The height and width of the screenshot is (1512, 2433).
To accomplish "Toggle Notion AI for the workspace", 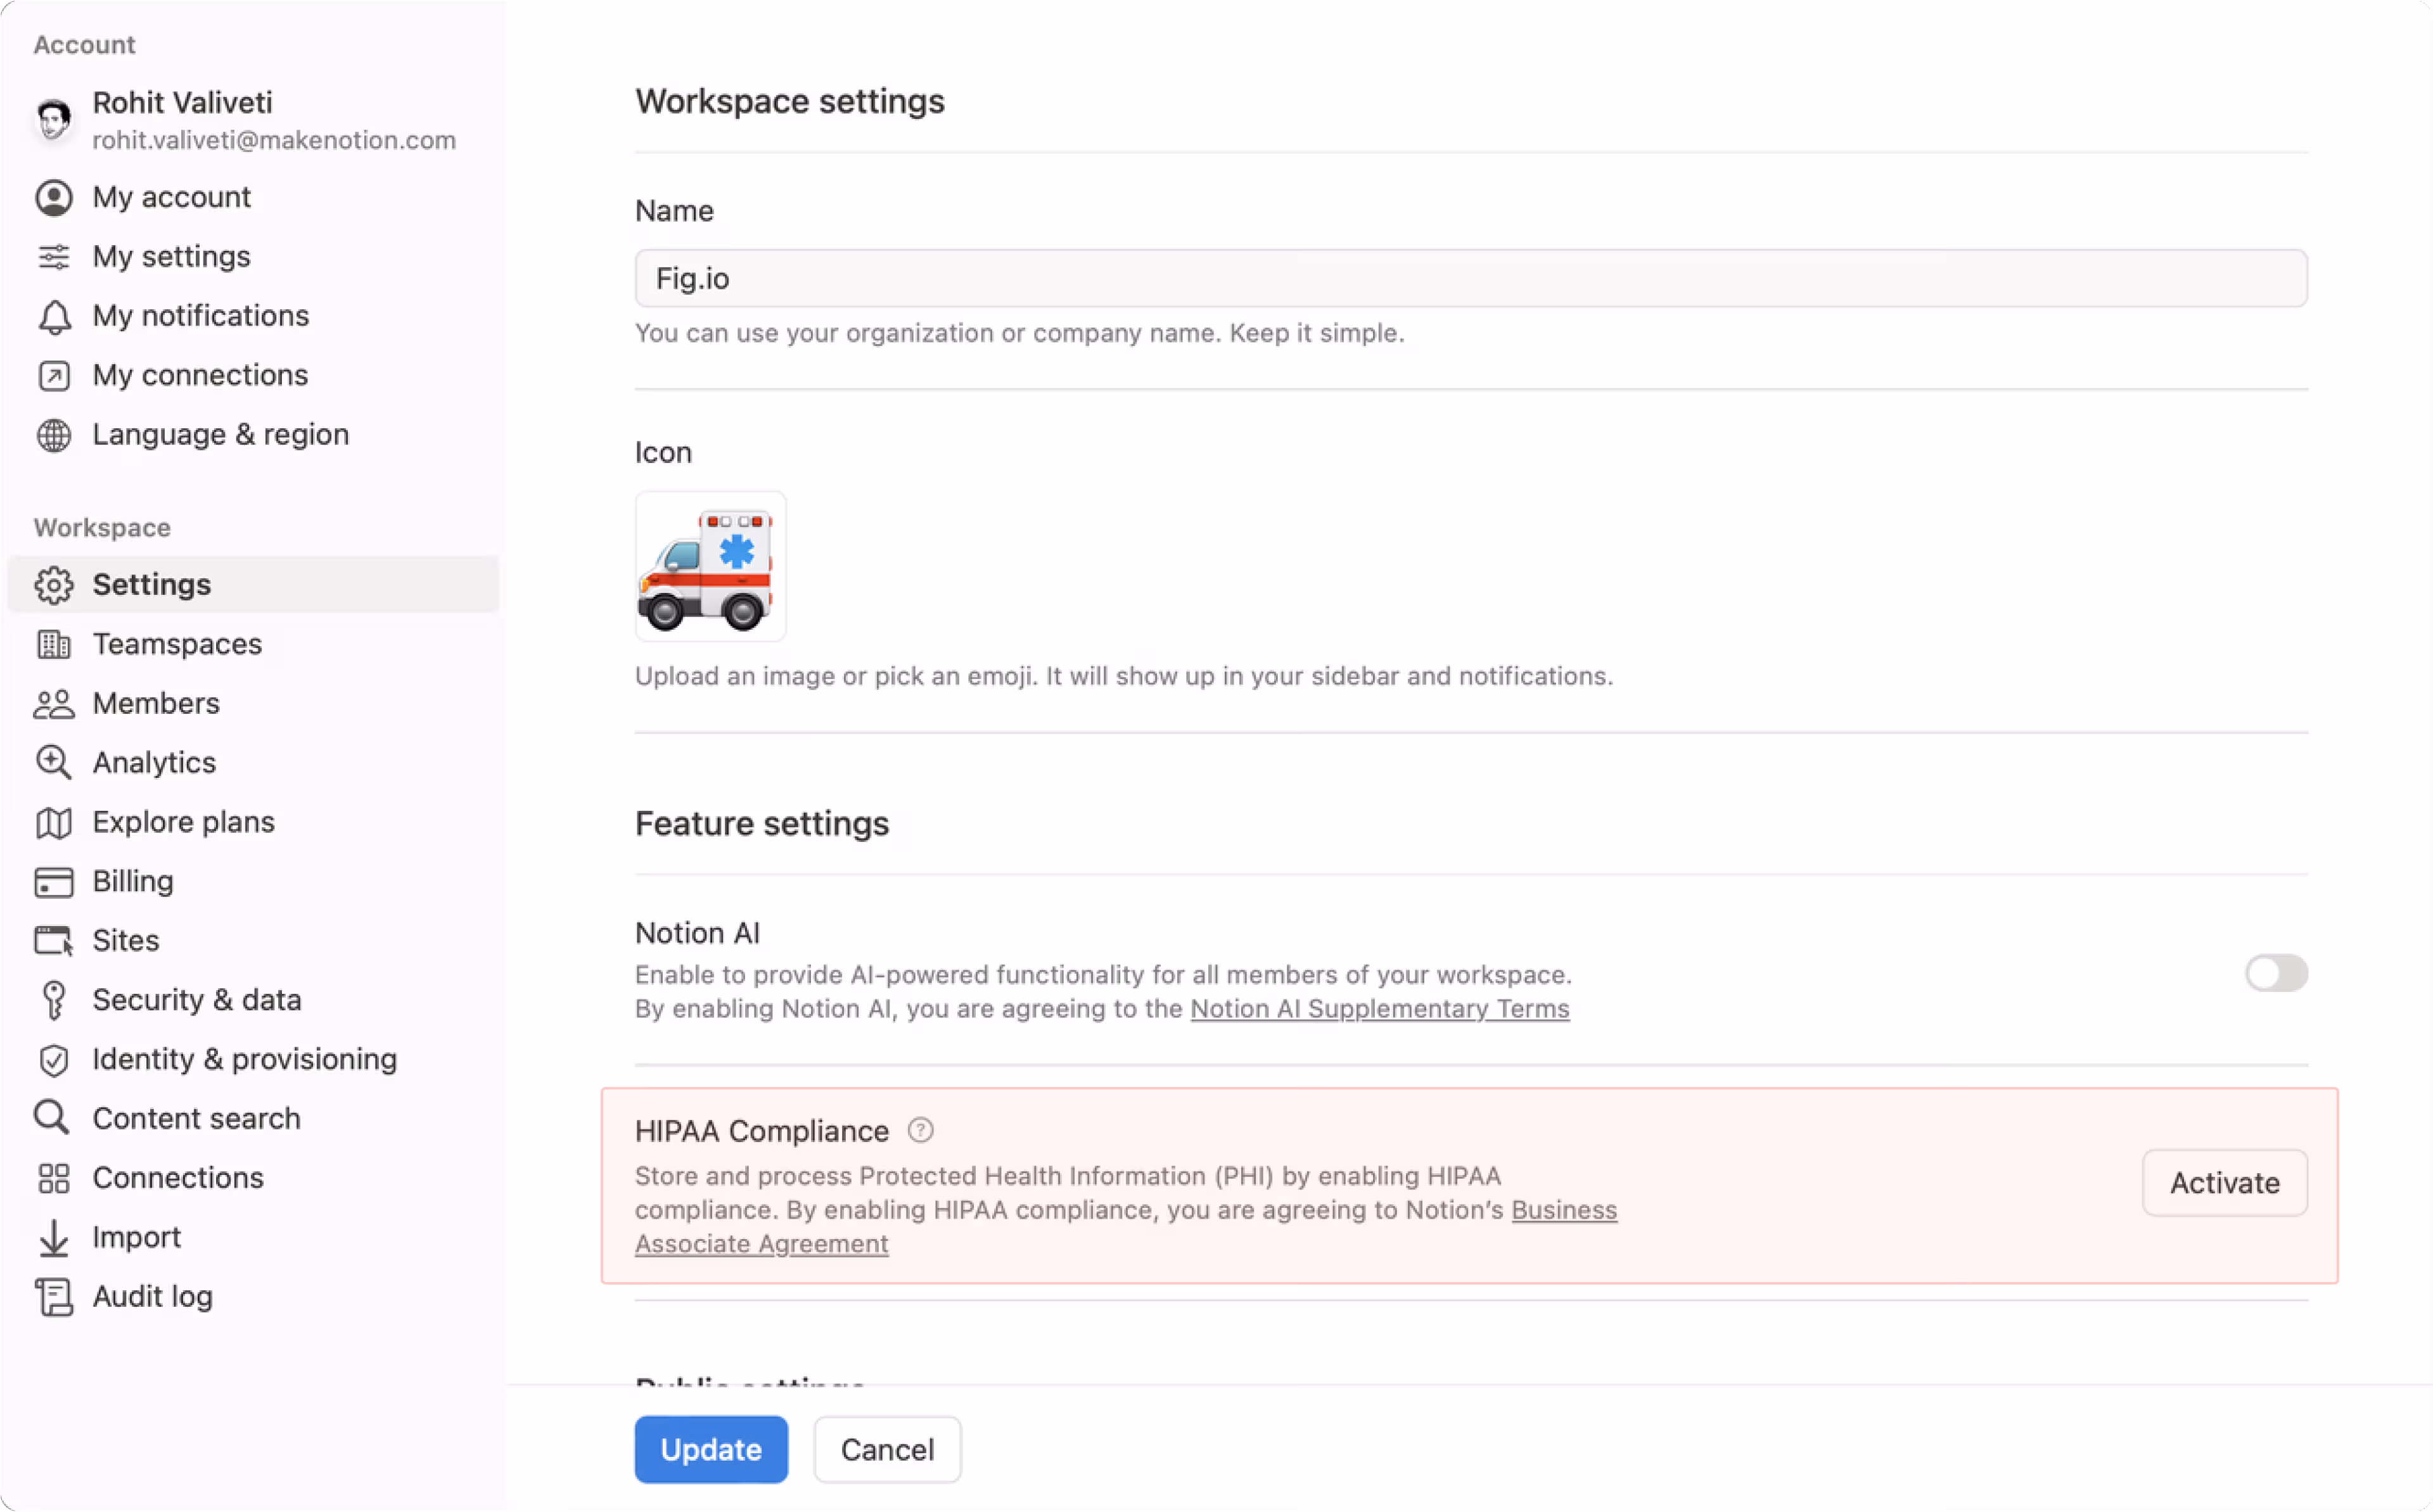I will (2276, 973).
